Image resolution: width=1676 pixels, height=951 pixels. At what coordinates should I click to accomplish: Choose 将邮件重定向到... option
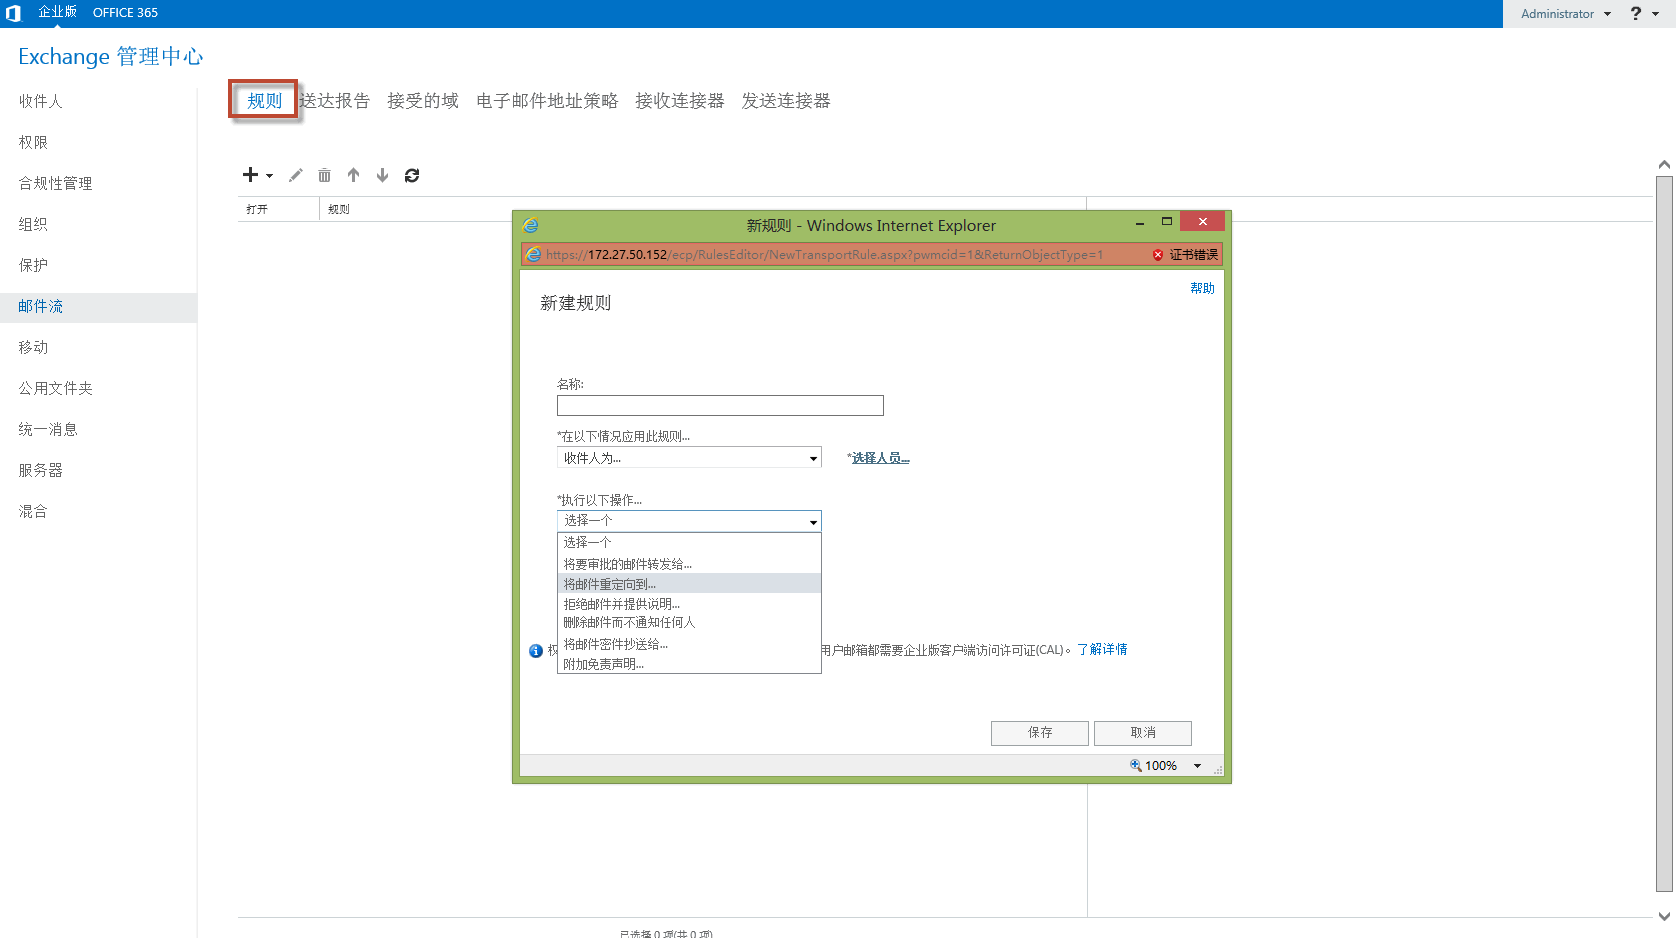pos(689,584)
